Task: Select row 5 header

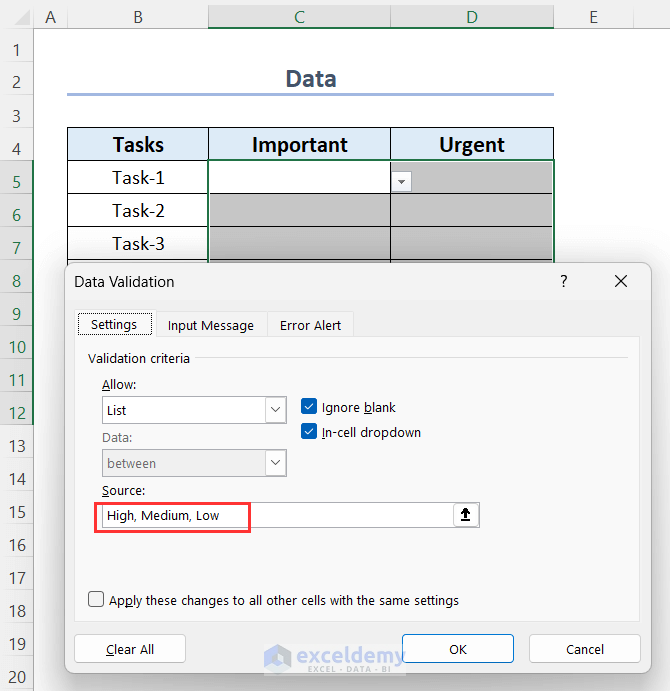Action: click(x=17, y=181)
